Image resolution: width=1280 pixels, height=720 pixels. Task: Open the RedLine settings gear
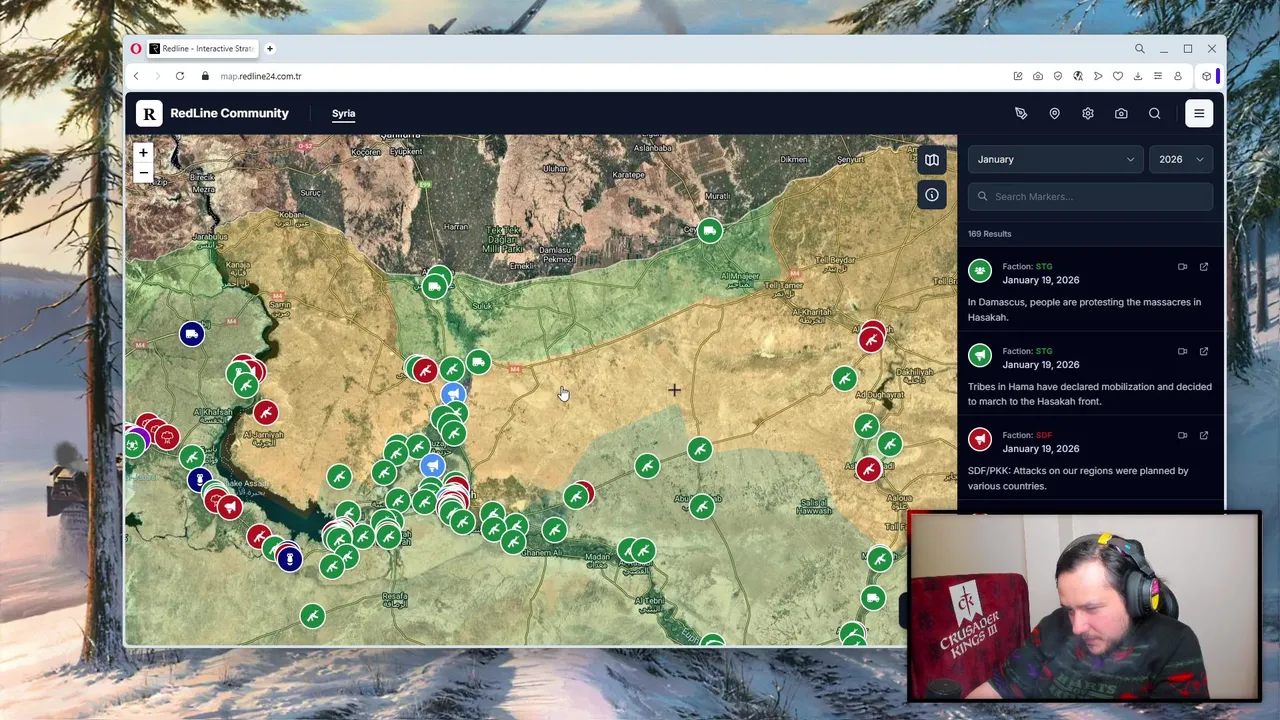point(1088,113)
